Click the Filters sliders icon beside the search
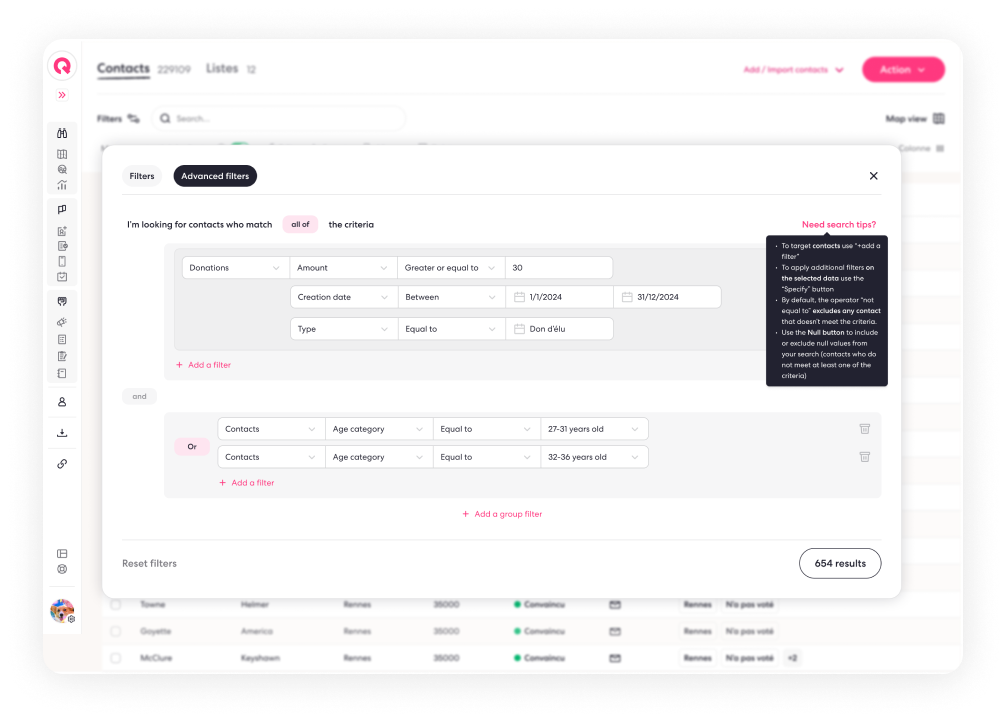 [133, 119]
